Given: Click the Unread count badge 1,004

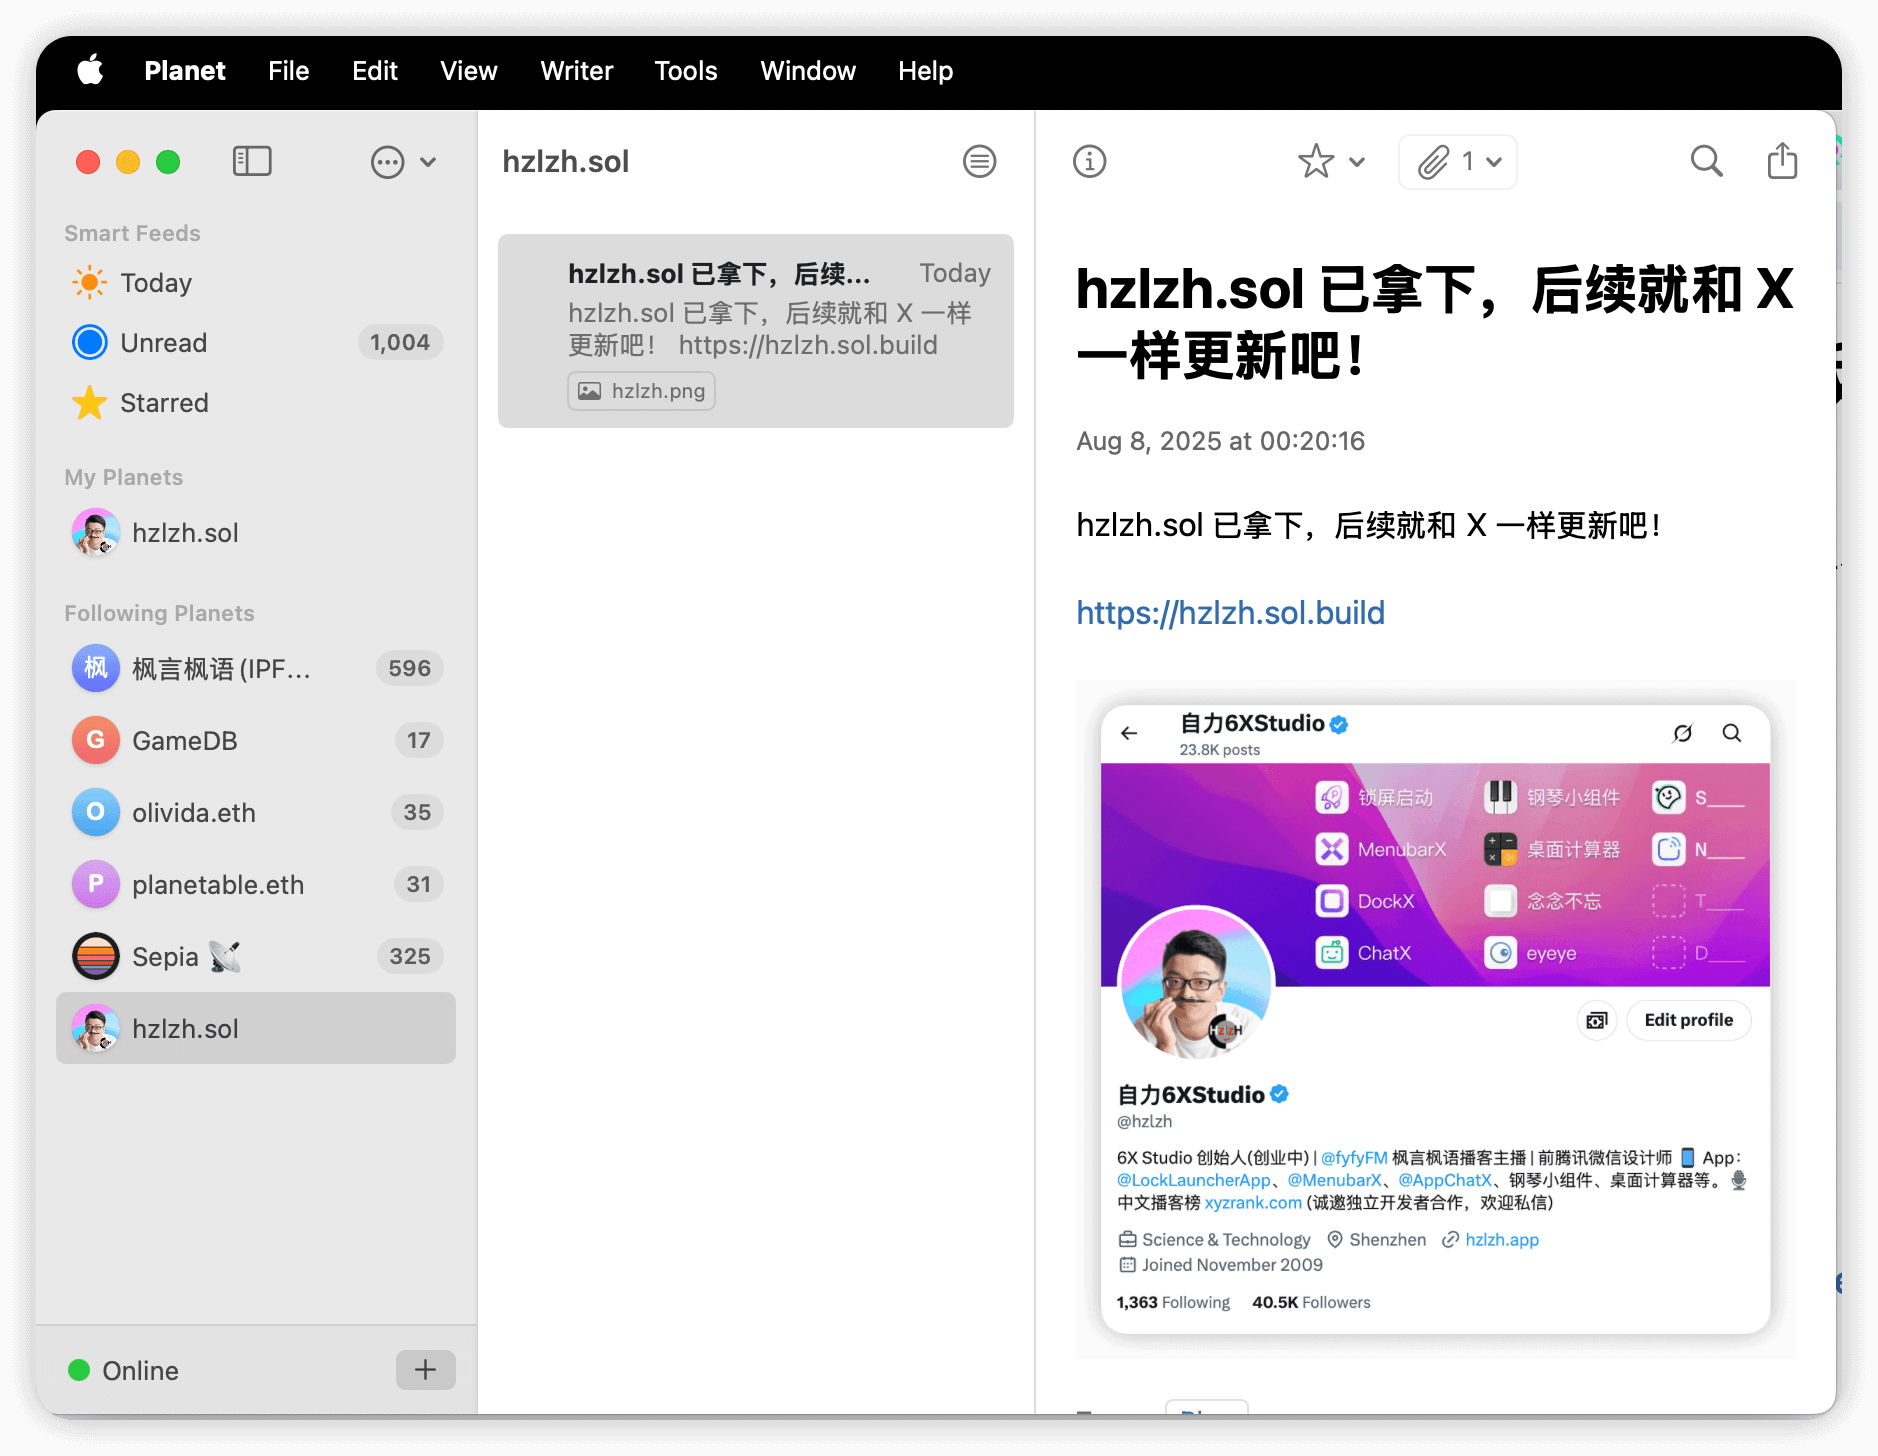Looking at the screenshot, I should pos(400,343).
